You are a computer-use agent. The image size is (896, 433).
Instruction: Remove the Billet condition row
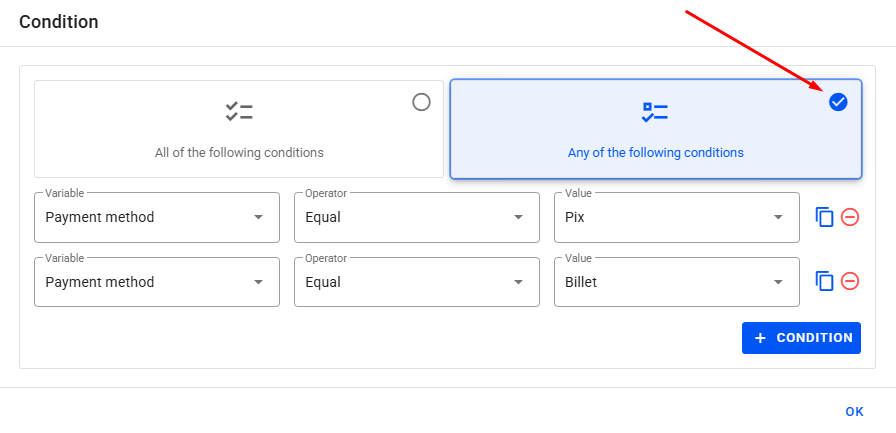850,282
